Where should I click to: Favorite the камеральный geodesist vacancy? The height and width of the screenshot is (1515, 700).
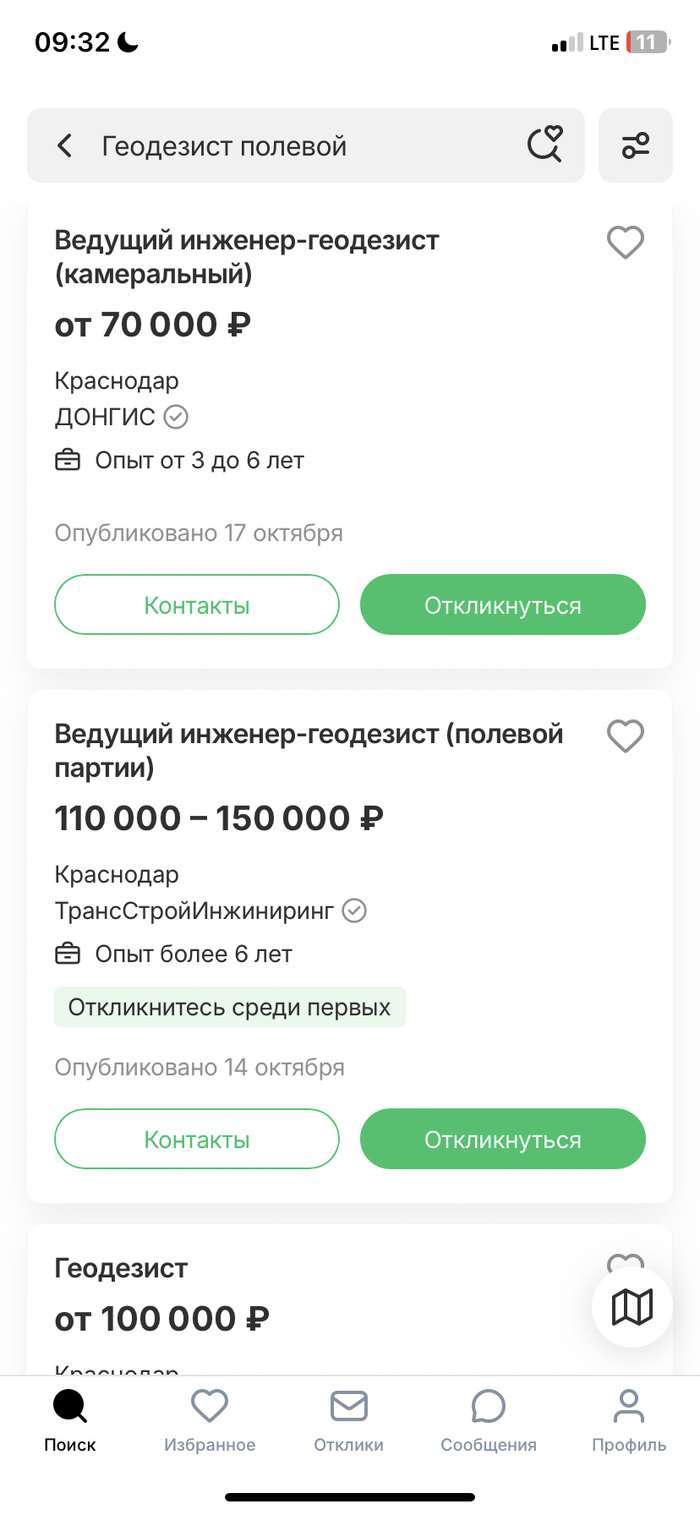coord(626,243)
